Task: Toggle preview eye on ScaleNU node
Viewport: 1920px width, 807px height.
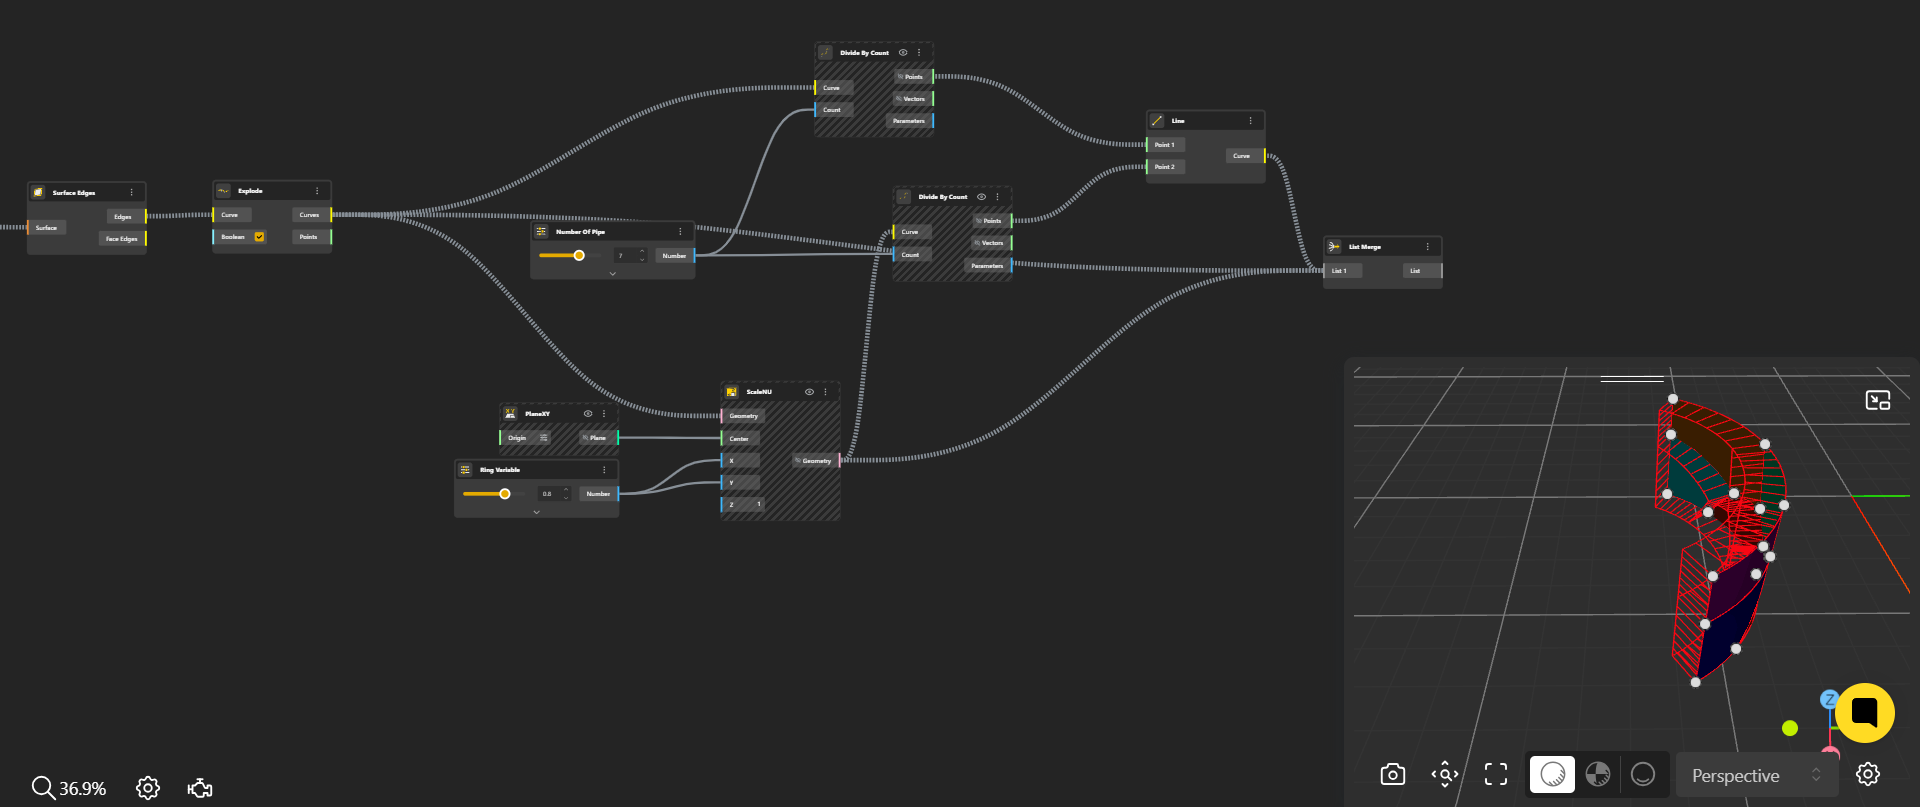Action: click(x=809, y=392)
